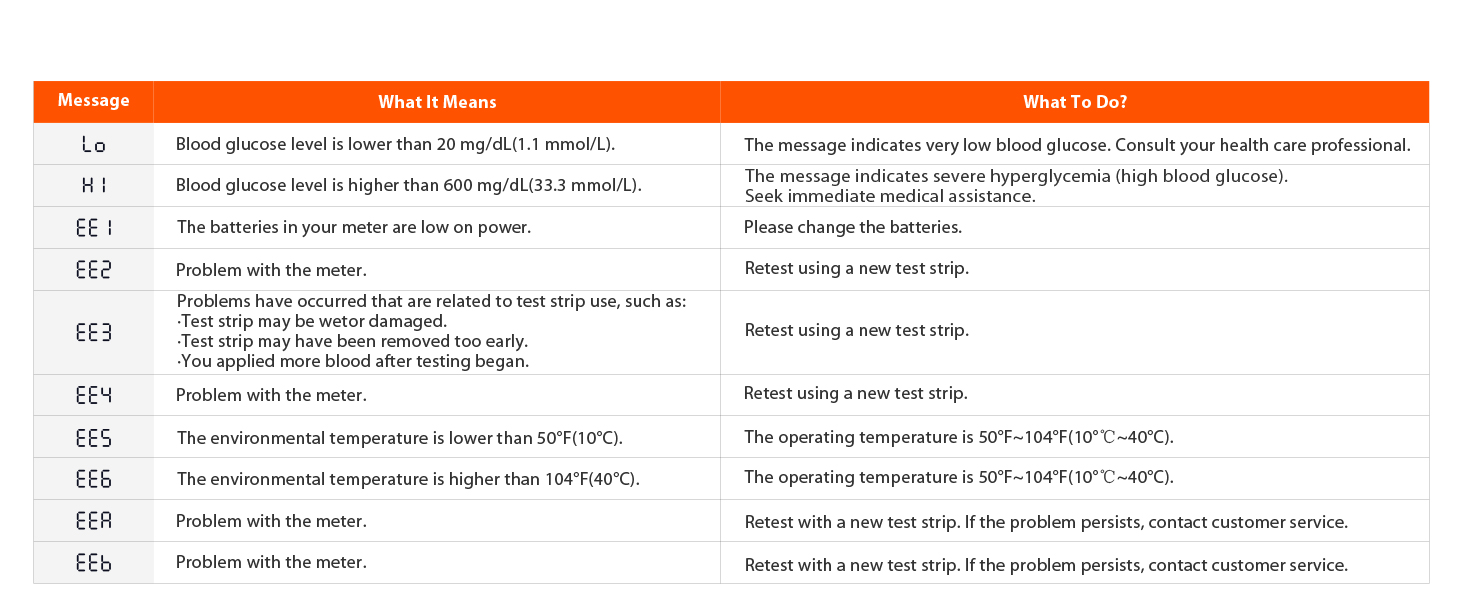This screenshot has width=1464, height=600.
Task: Select the EE3 test strip code
Action: click(93, 332)
